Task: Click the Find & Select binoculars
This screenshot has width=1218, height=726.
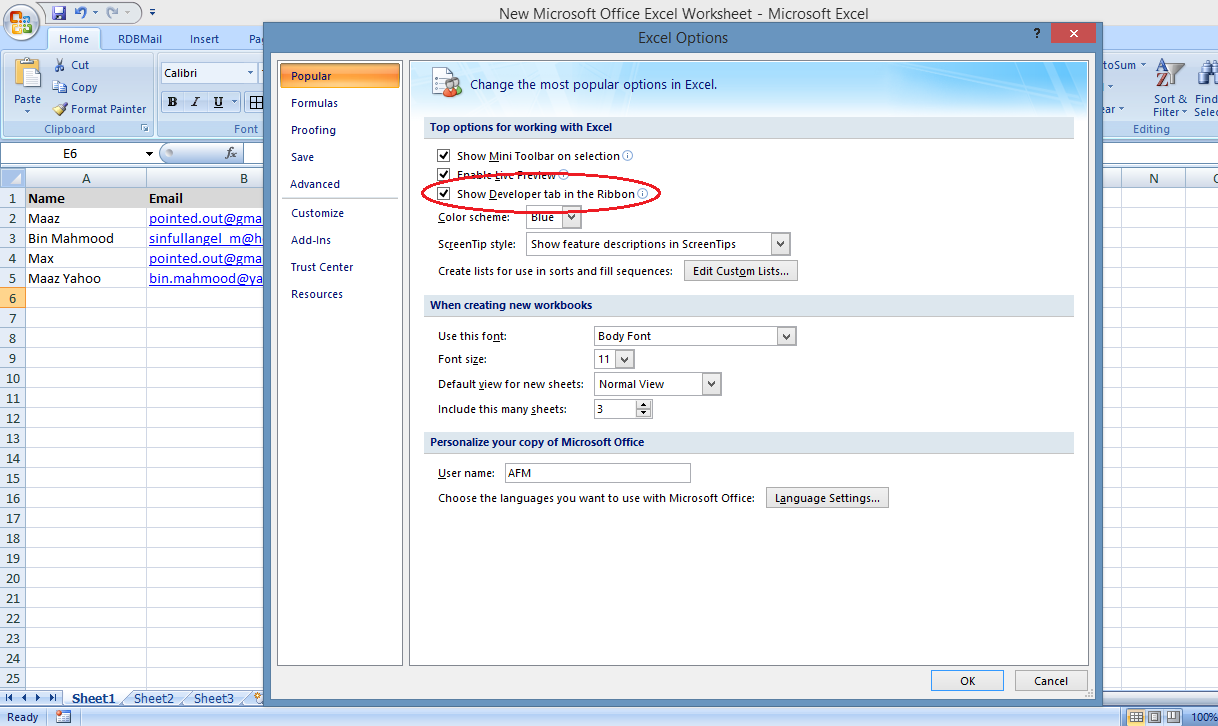Action: 1207,74
